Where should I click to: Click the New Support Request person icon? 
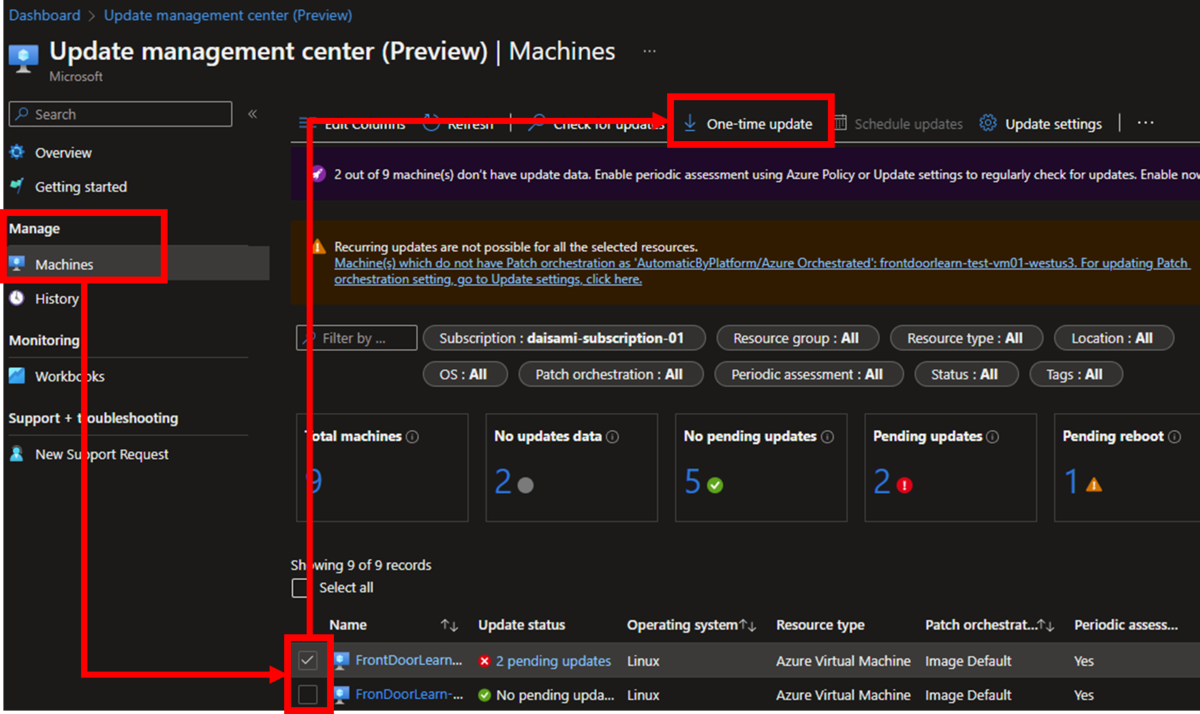click(17, 455)
